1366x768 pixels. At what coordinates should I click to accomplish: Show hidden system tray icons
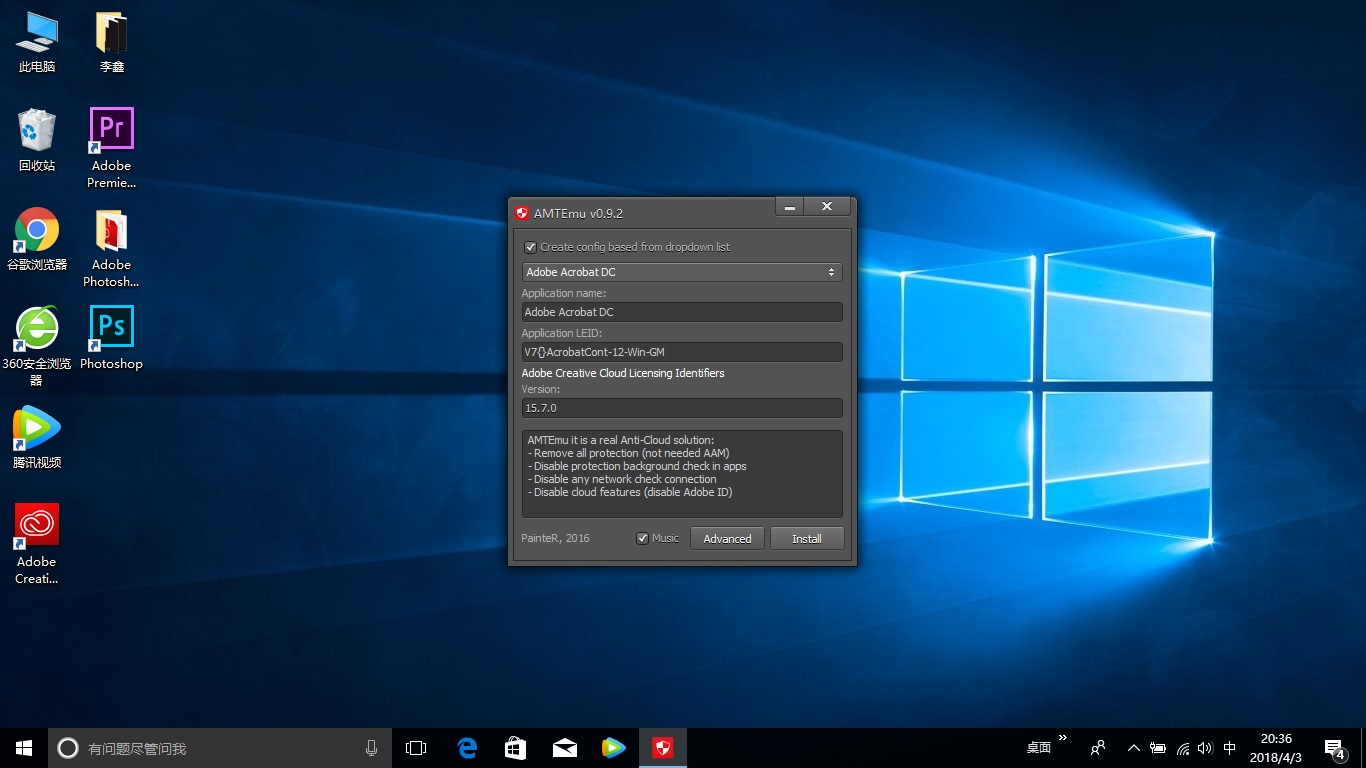(1134, 748)
